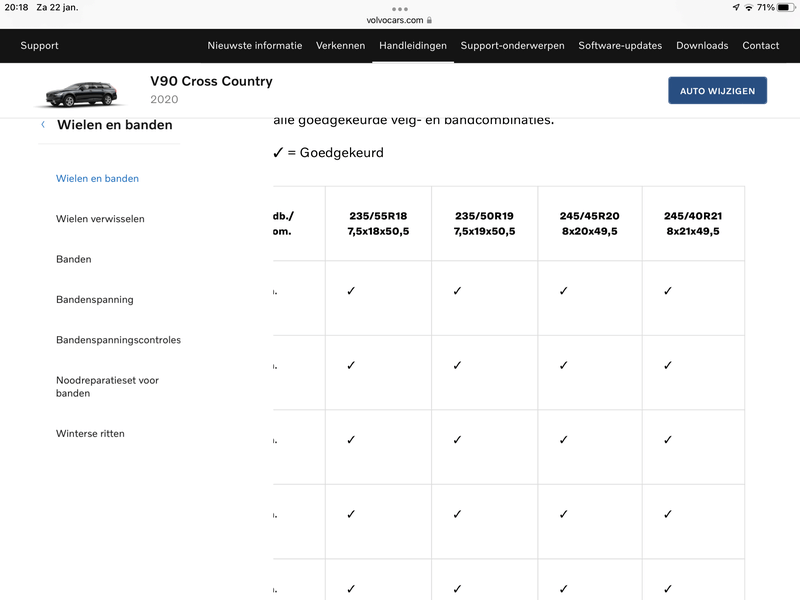Viewport: 800px width, 600px height.
Task: Collapse the sidebar with the back chevron
Action: 41,124
